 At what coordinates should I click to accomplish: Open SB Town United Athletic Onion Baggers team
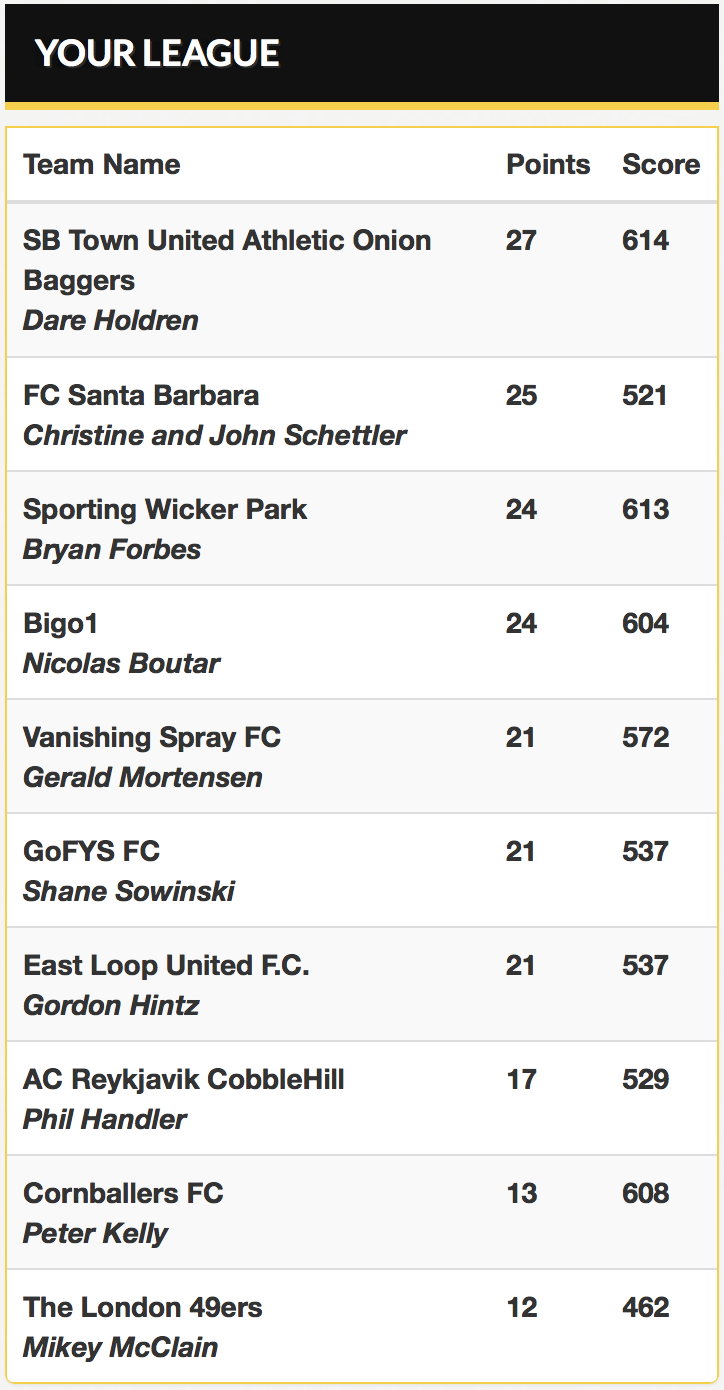coord(227,260)
